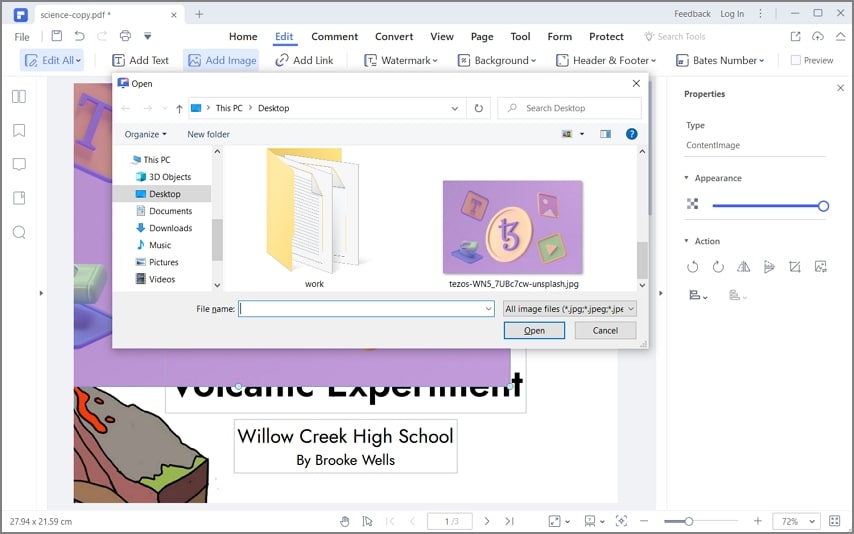Open the Home tab

(x=243, y=37)
